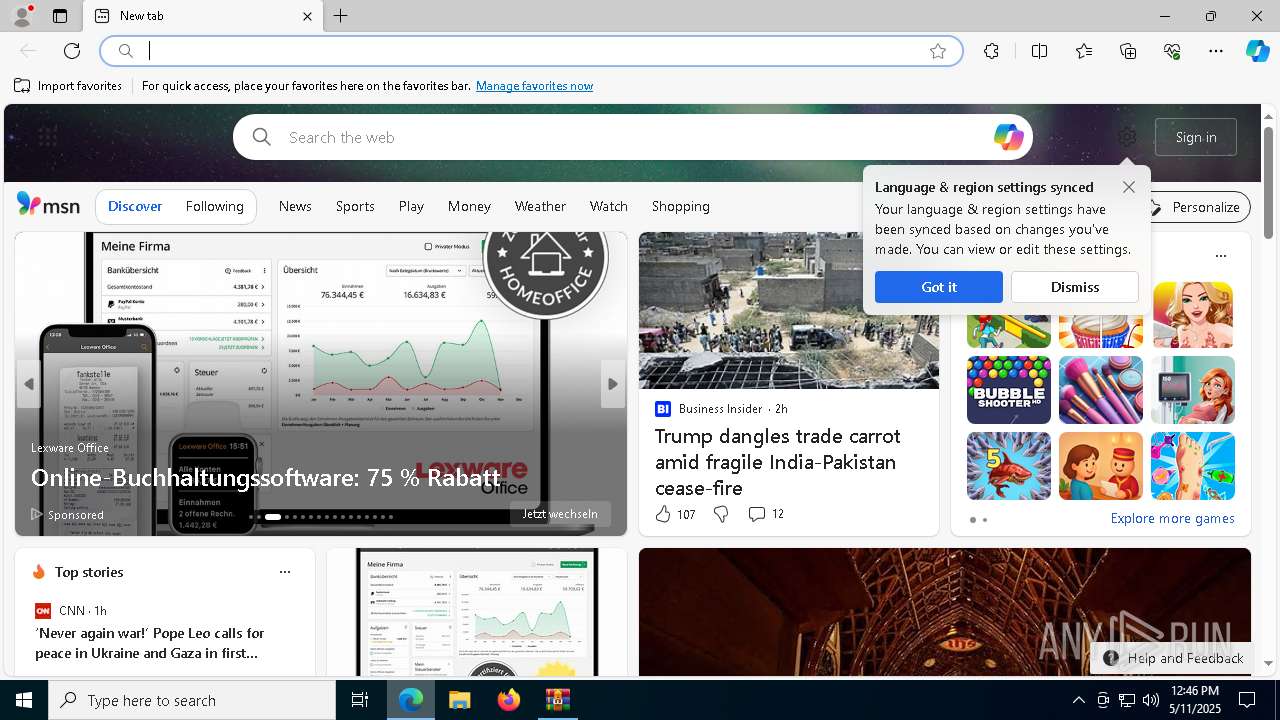Open Manage favorites now link

534,86
